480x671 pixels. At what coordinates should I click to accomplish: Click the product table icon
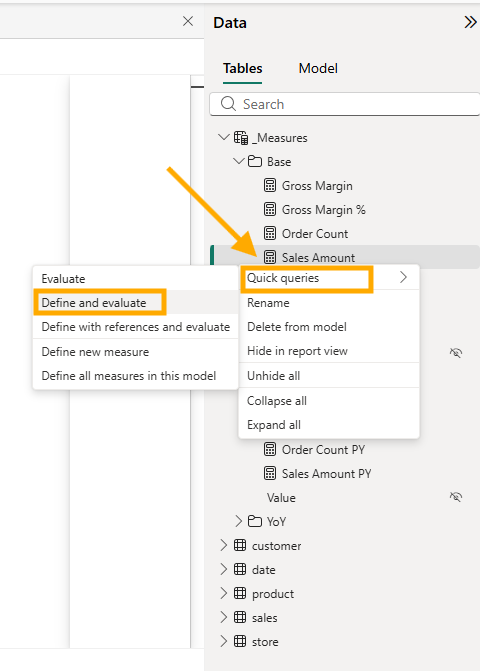(240, 593)
